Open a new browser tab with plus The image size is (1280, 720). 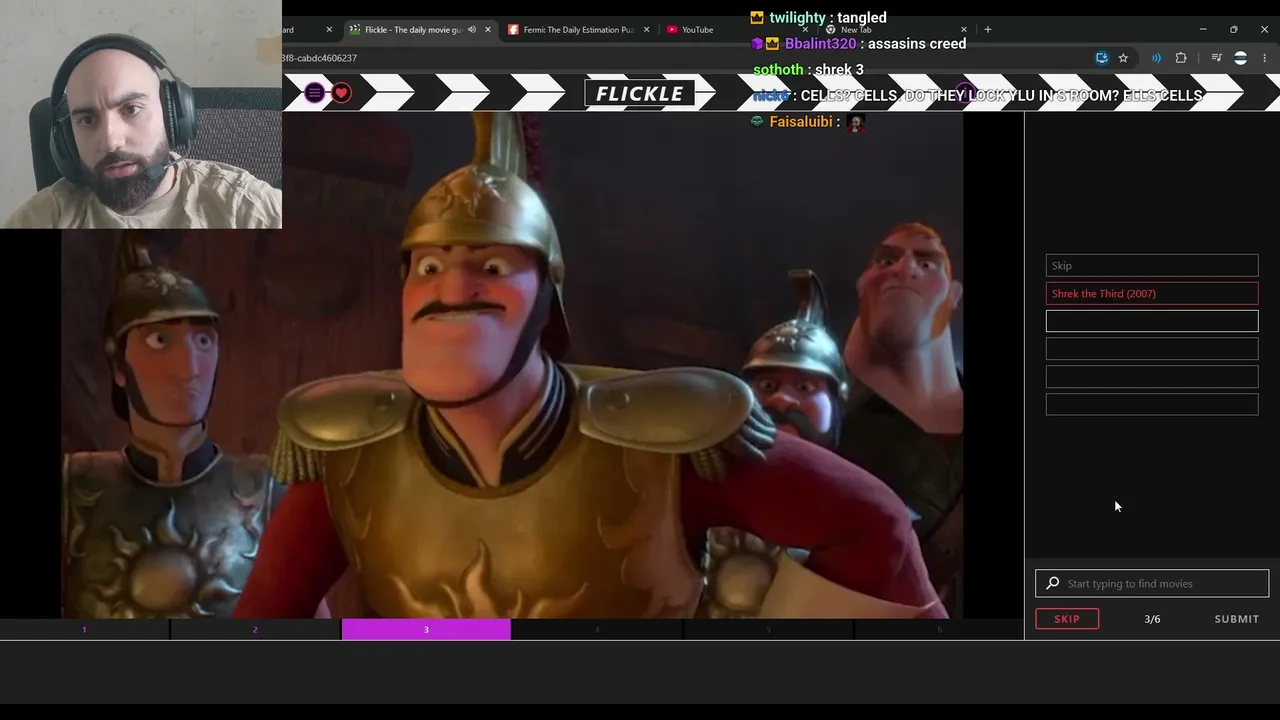coord(988,30)
